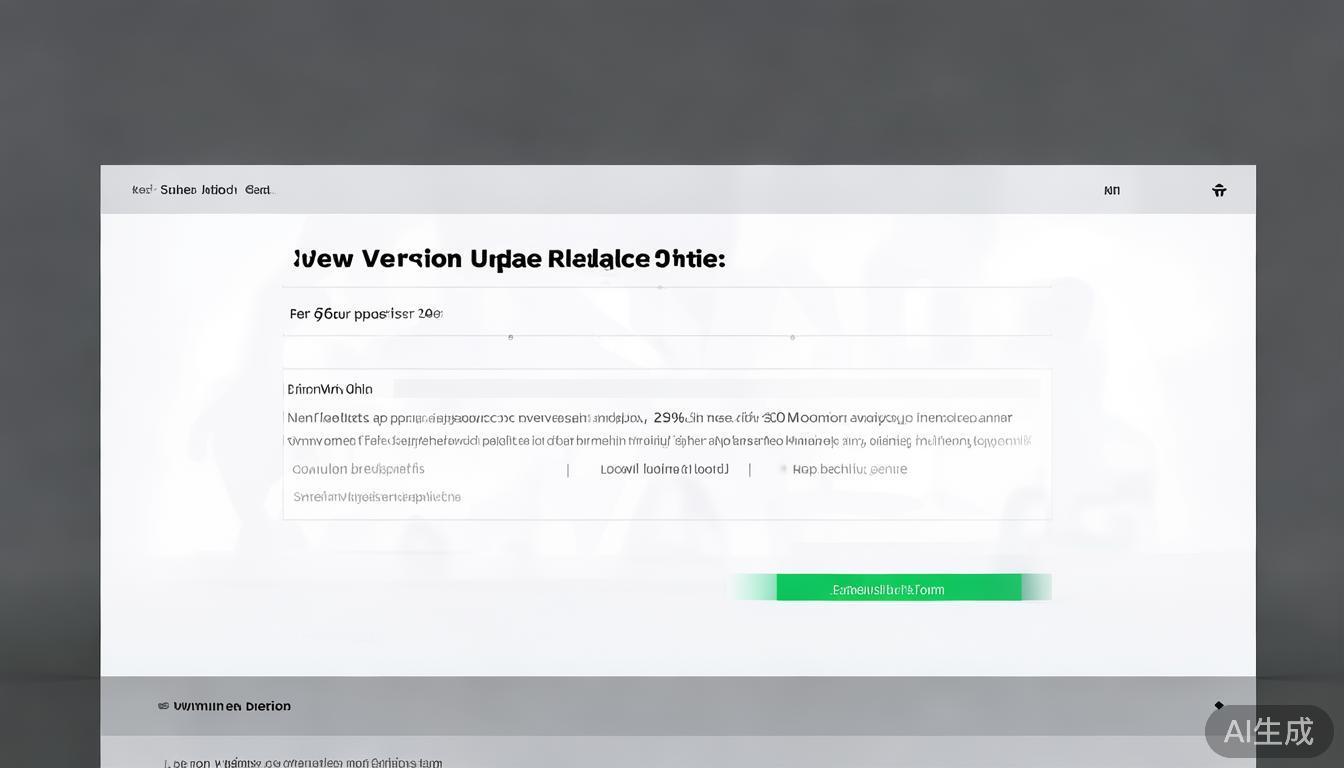Image resolution: width=1344 pixels, height=768 pixels.
Task: Click the gray bar beside the "BrironVrh Ohio" label
Action: (716, 389)
